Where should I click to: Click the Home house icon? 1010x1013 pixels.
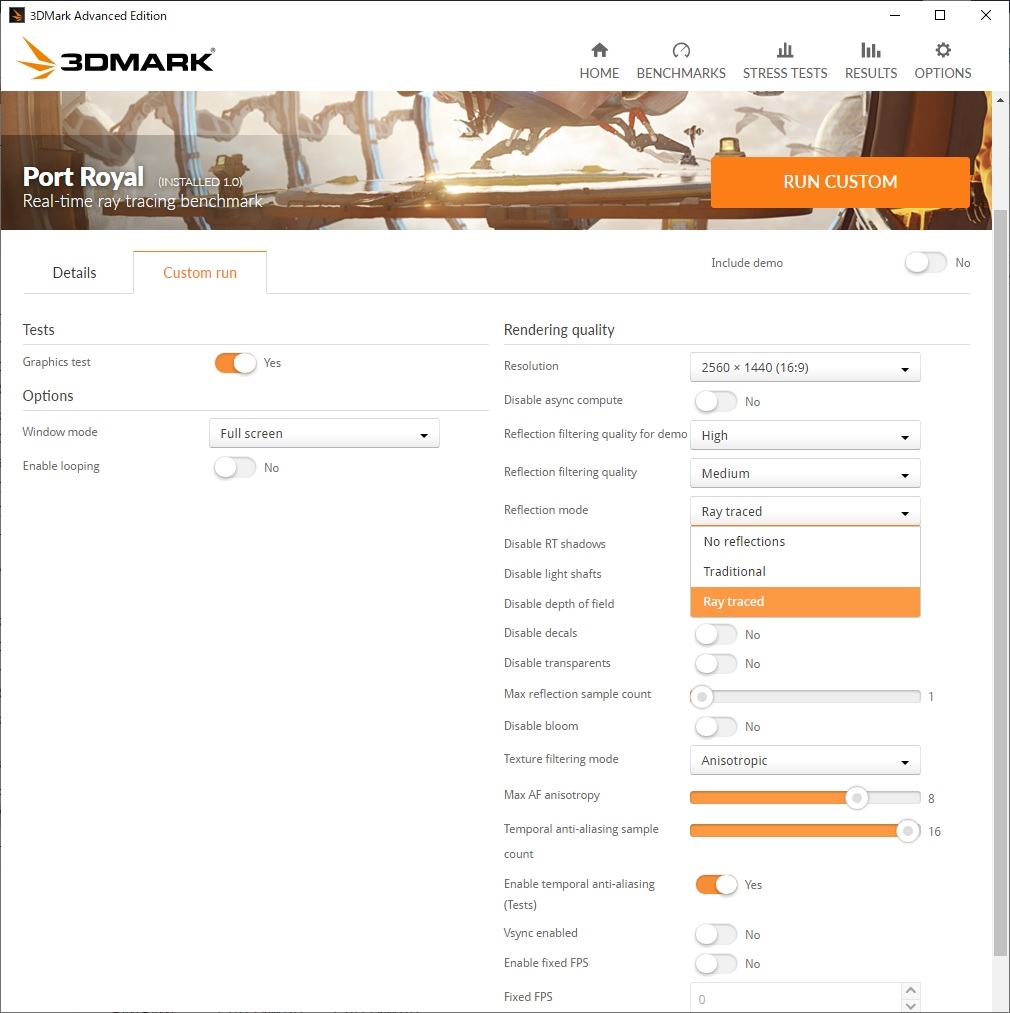click(599, 50)
